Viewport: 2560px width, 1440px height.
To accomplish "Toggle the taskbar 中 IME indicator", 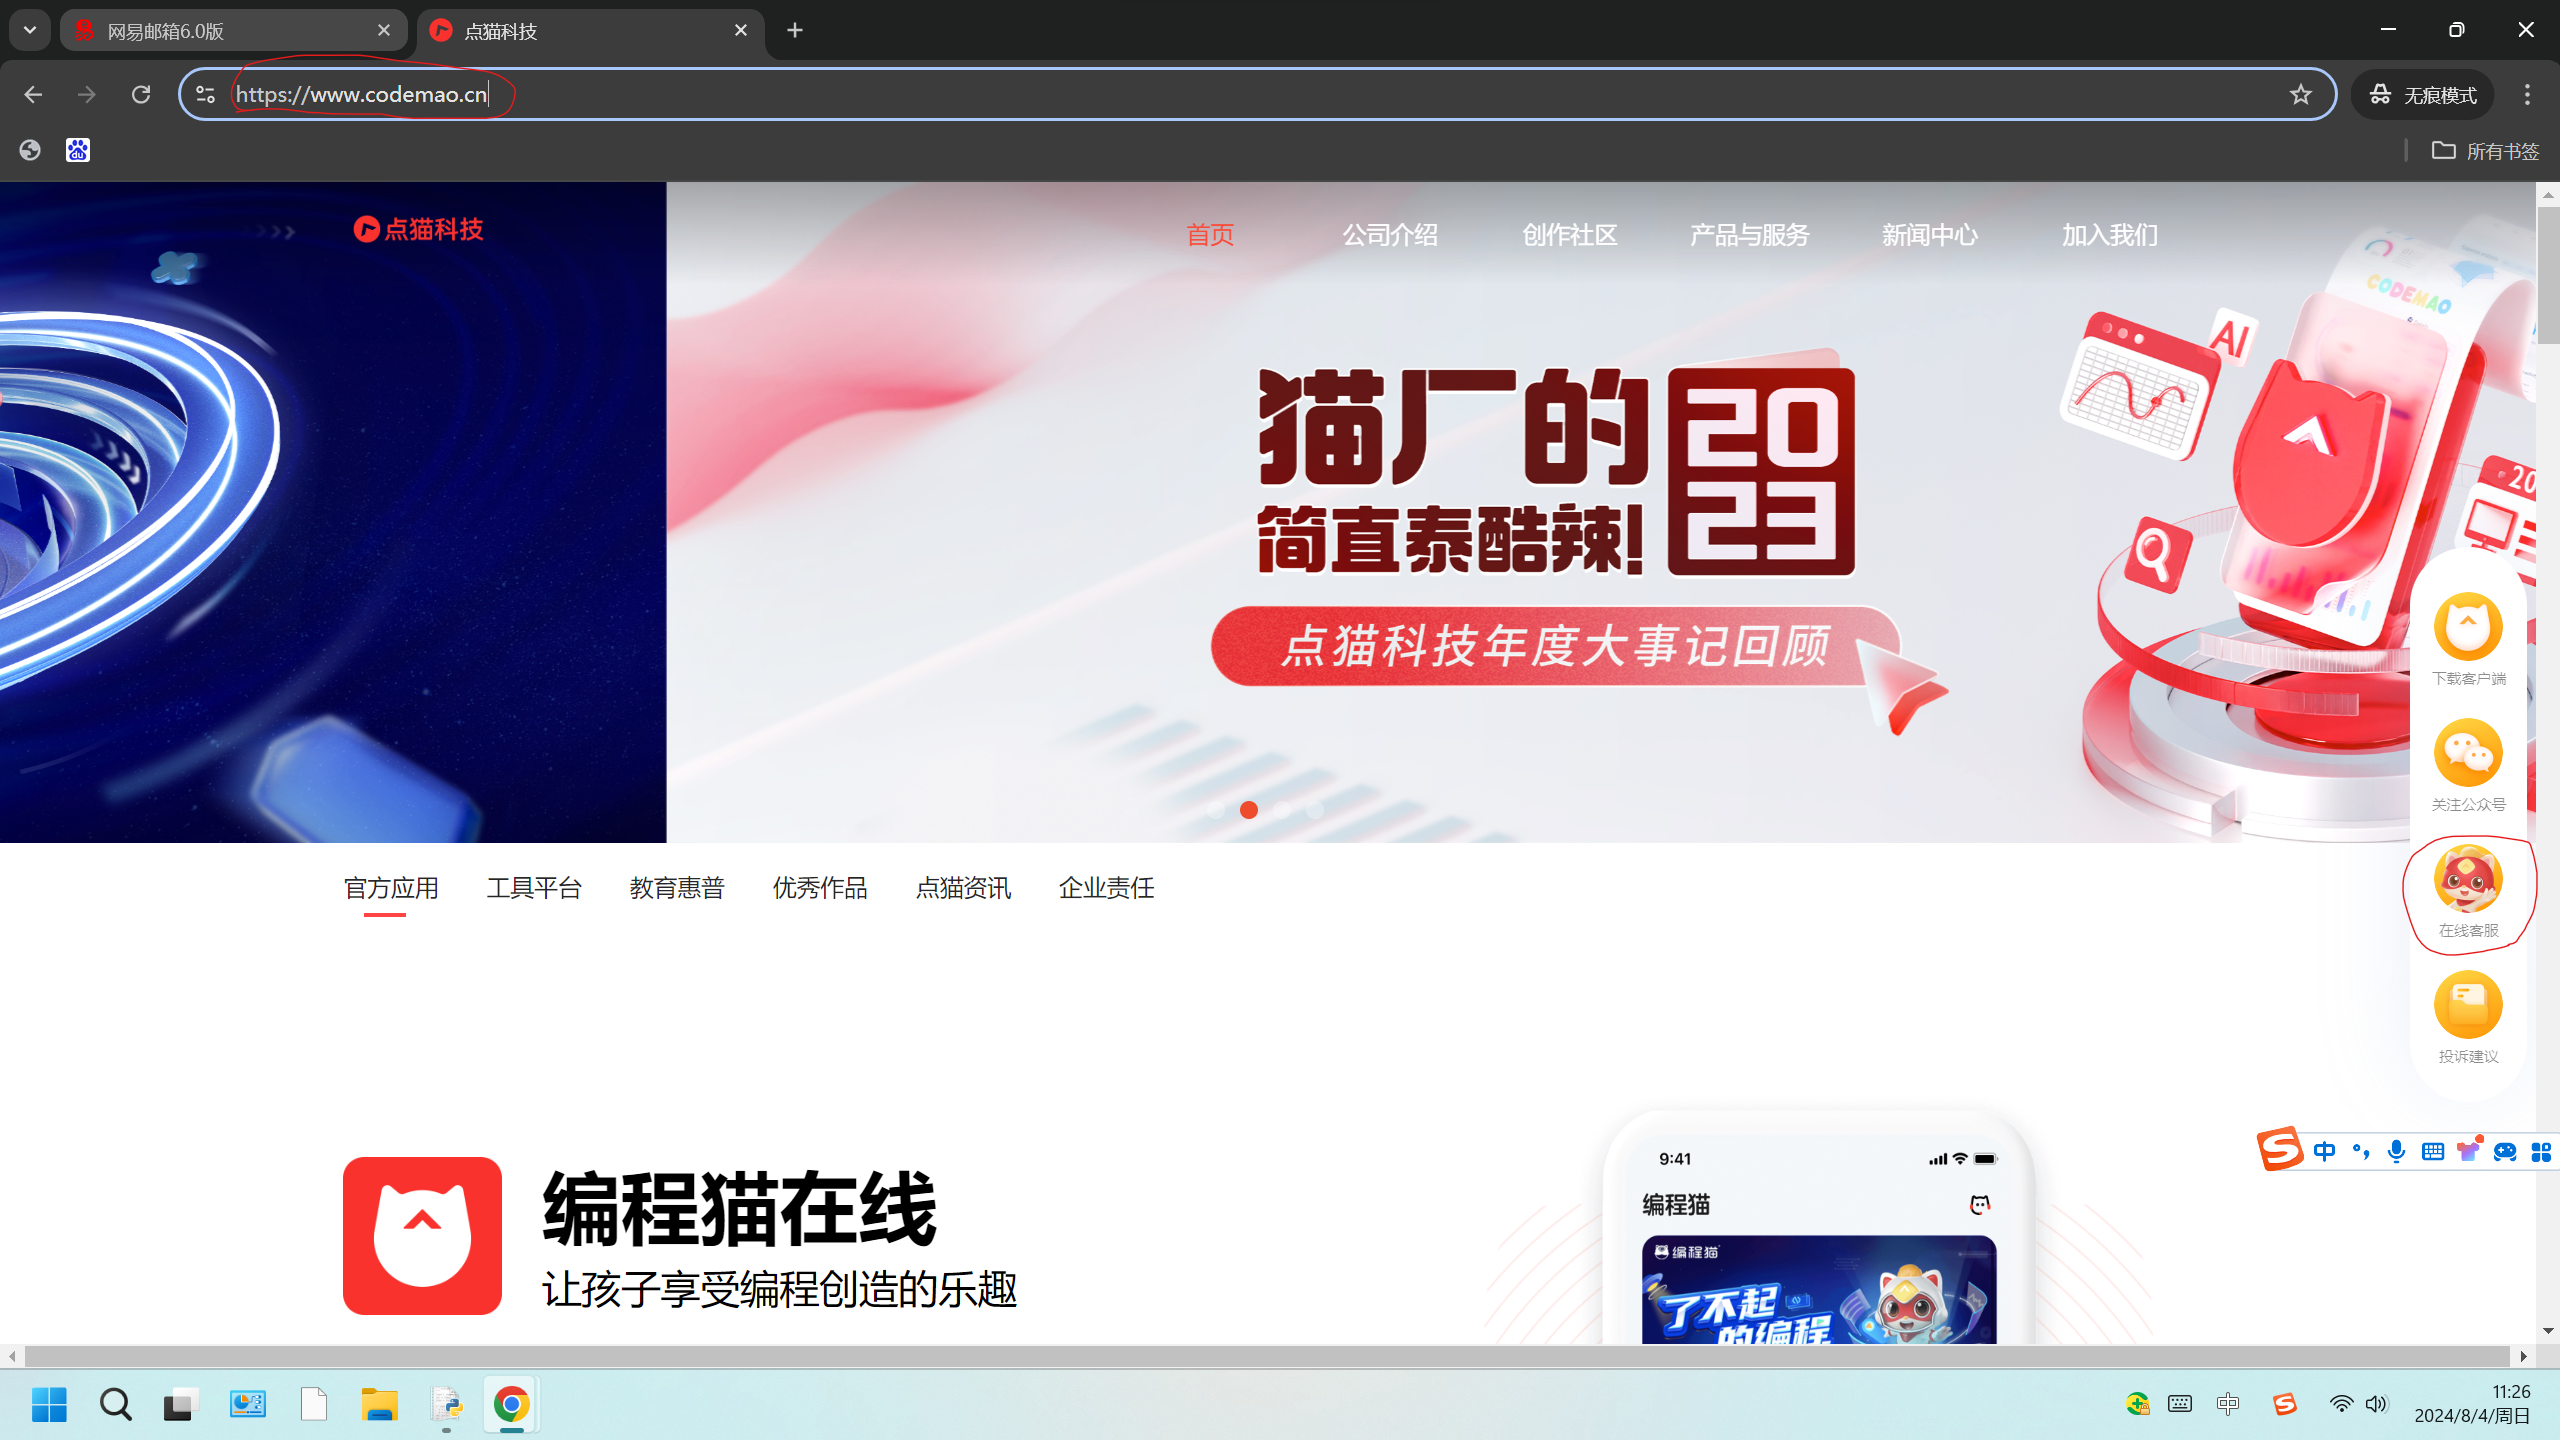I will (2228, 1404).
